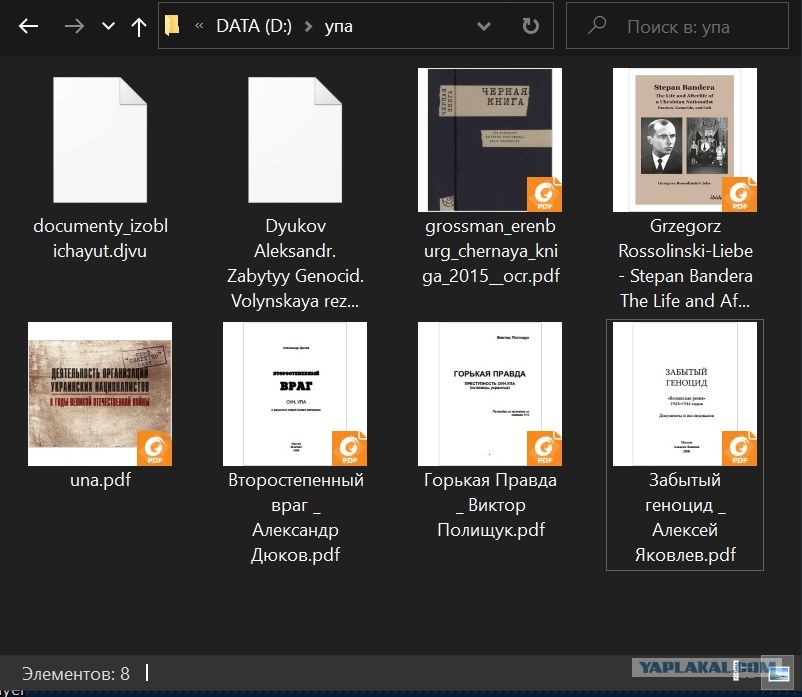802x697 pixels.
Task: Go forward using the right arrow
Action: 74,26
